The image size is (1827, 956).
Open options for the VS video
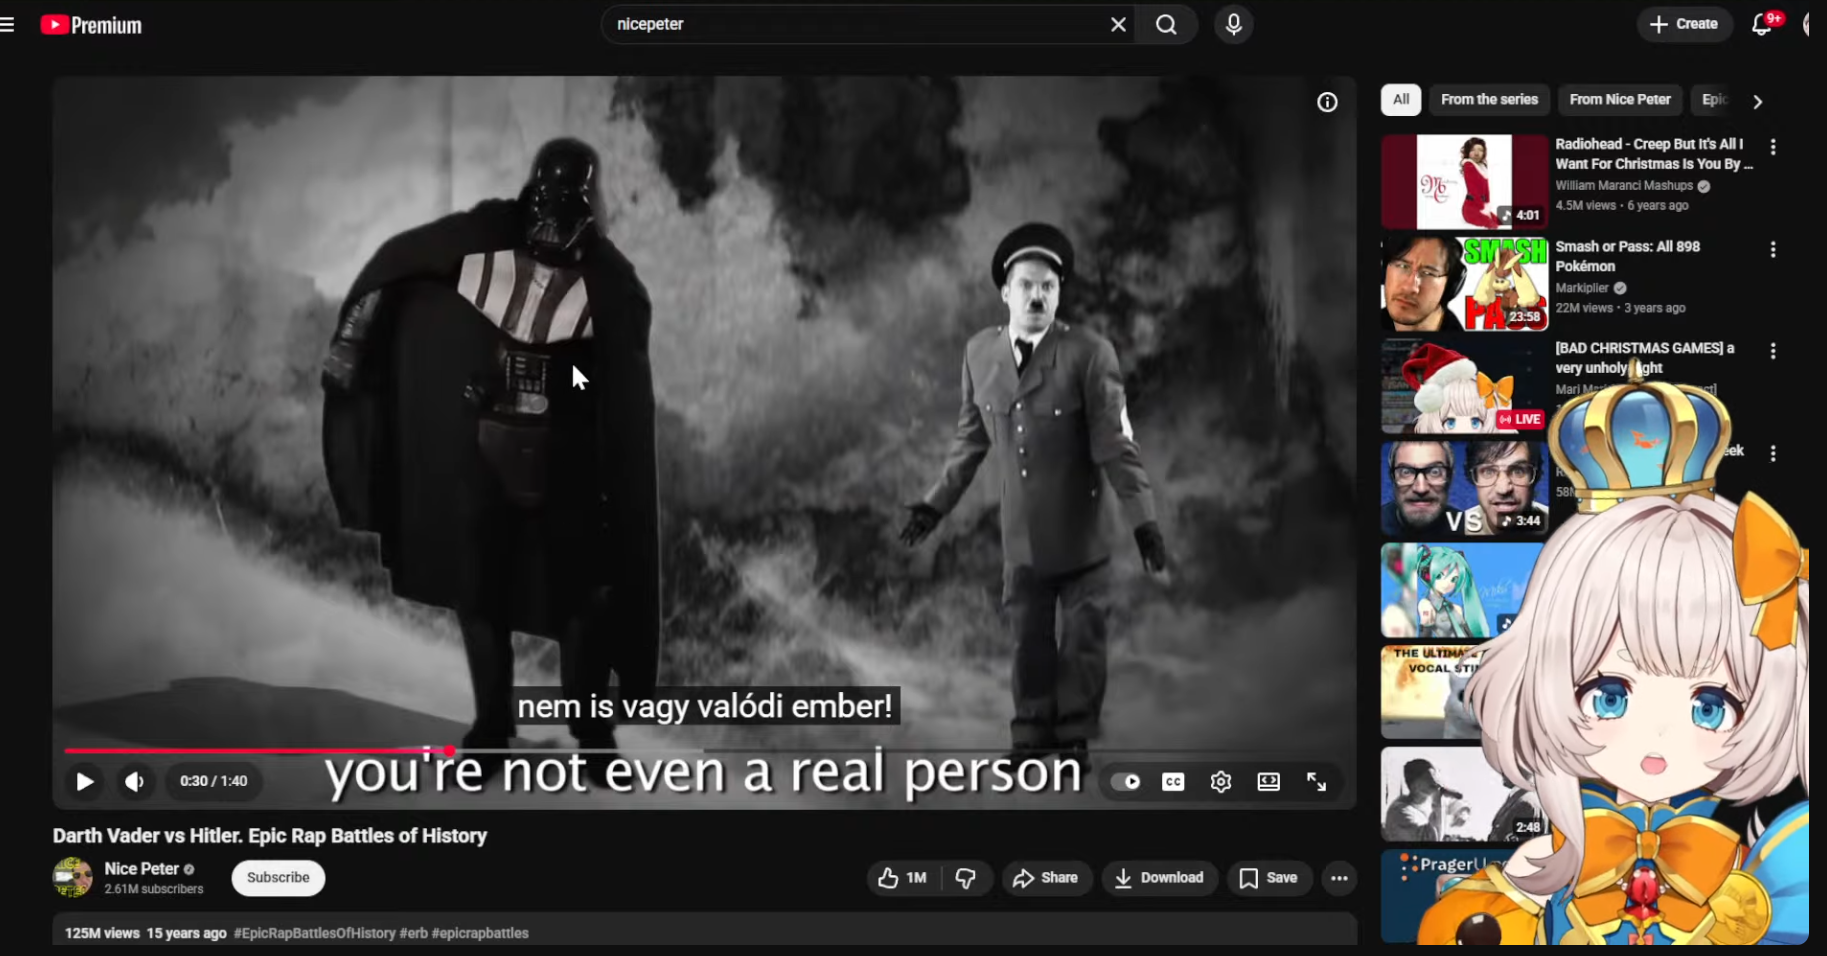[x=1773, y=453]
